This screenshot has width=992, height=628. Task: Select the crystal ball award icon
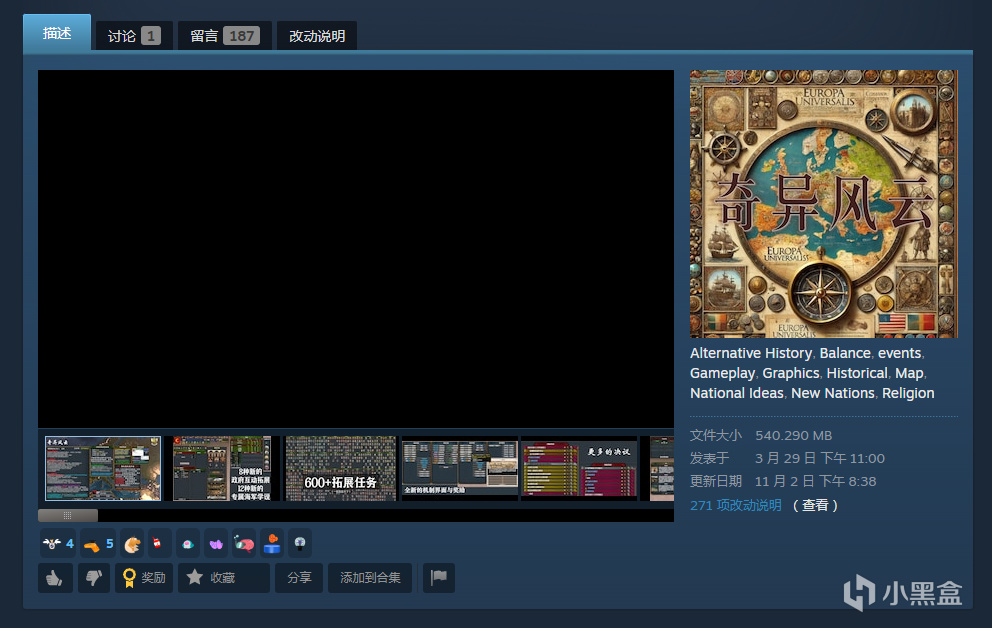300,544
